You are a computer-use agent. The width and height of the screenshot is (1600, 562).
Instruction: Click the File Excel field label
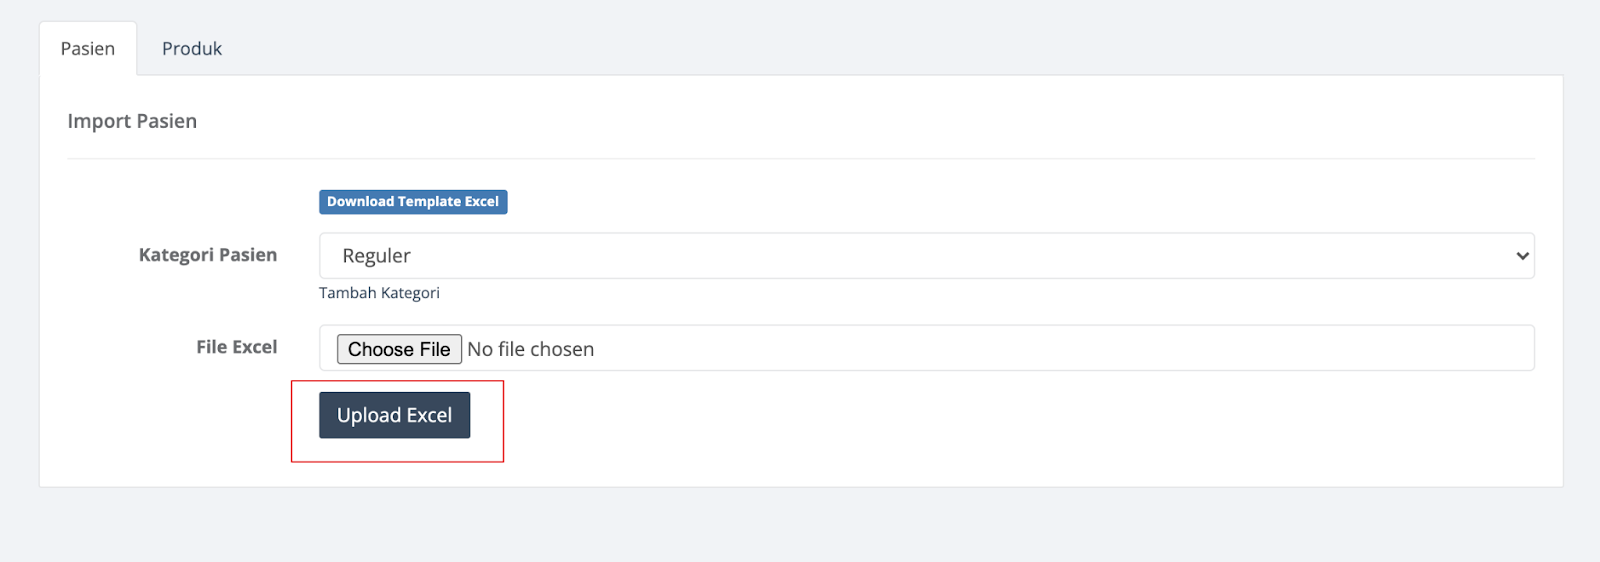point(237,347)
